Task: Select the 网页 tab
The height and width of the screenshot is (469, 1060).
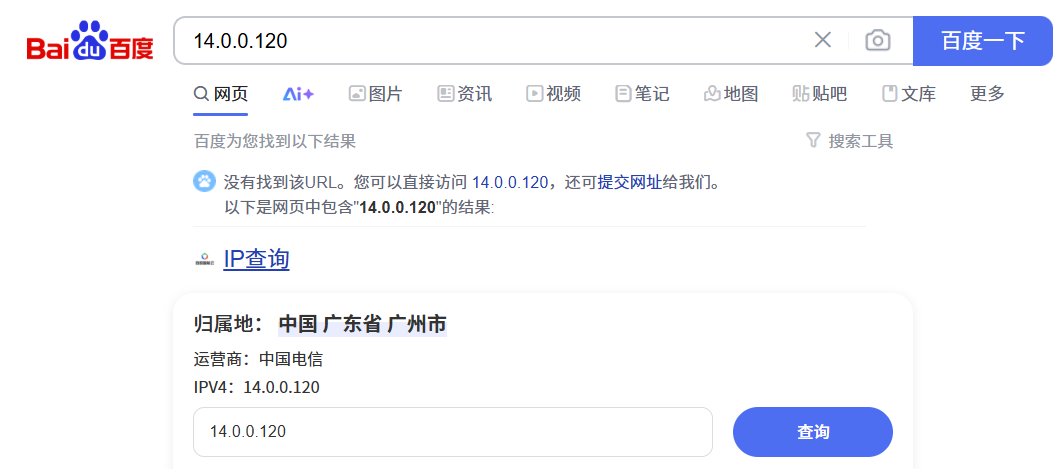Action: (220, 94)
